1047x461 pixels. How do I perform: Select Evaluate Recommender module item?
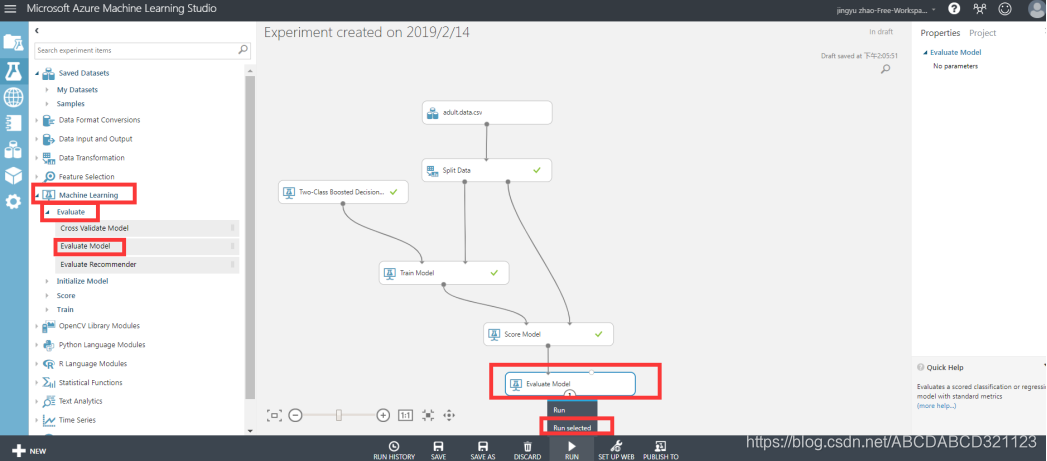coord(147,264)
